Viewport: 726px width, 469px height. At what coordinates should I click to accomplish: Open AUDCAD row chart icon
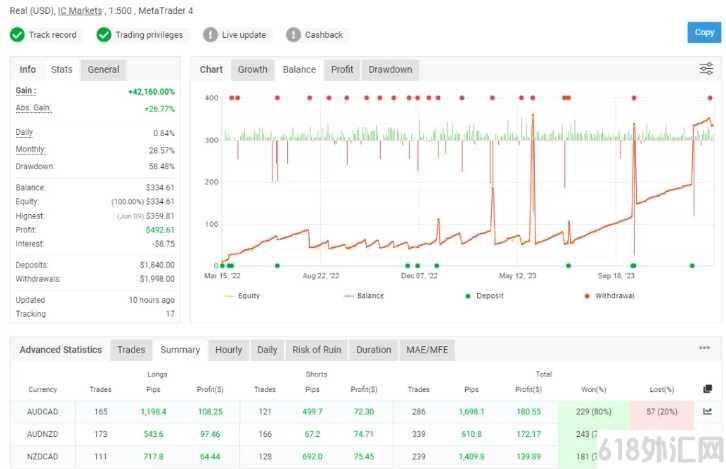tap(707, 411)
